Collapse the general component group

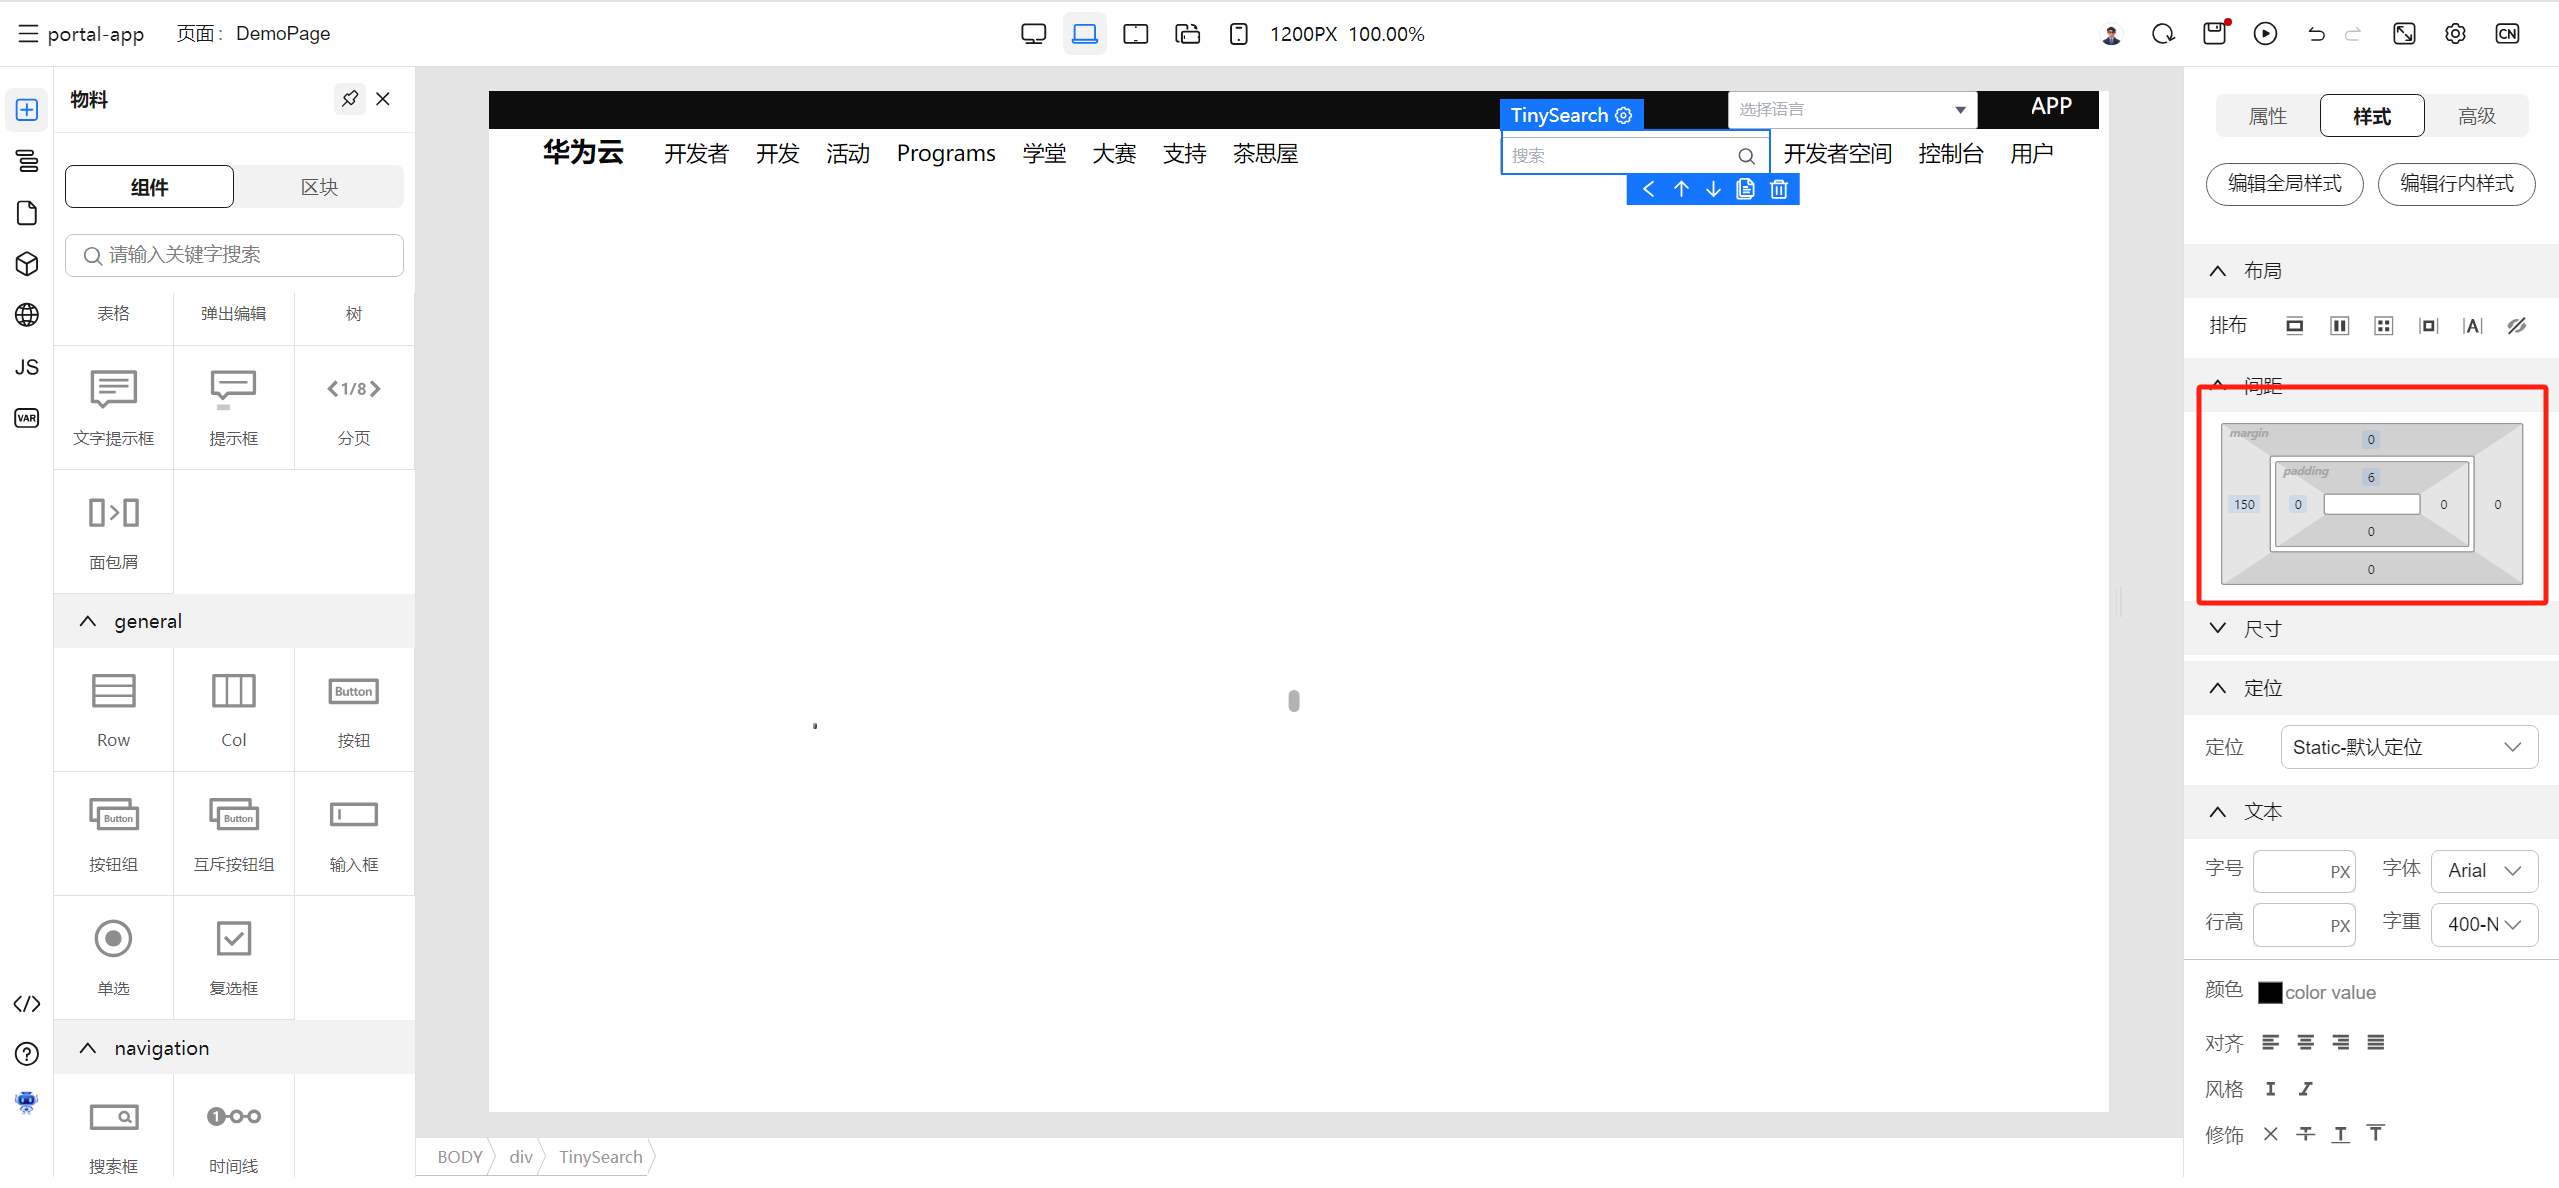(x=88, y=621)
